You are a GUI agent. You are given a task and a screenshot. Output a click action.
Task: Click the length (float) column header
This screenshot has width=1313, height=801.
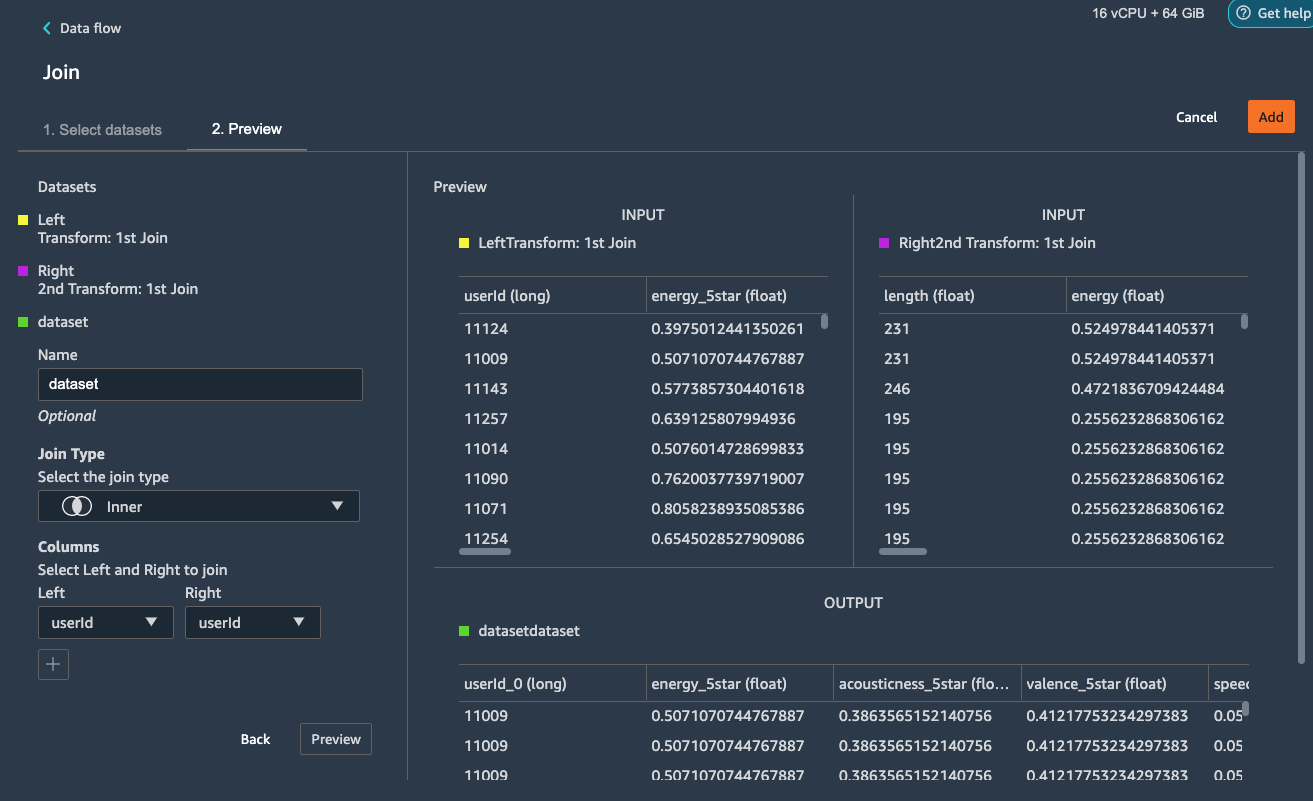[x=929, y=296]
